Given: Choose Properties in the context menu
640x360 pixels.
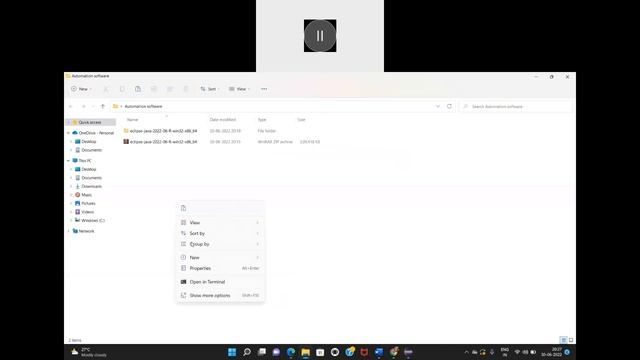Looking at the screenshot, I should coord(220,269).
